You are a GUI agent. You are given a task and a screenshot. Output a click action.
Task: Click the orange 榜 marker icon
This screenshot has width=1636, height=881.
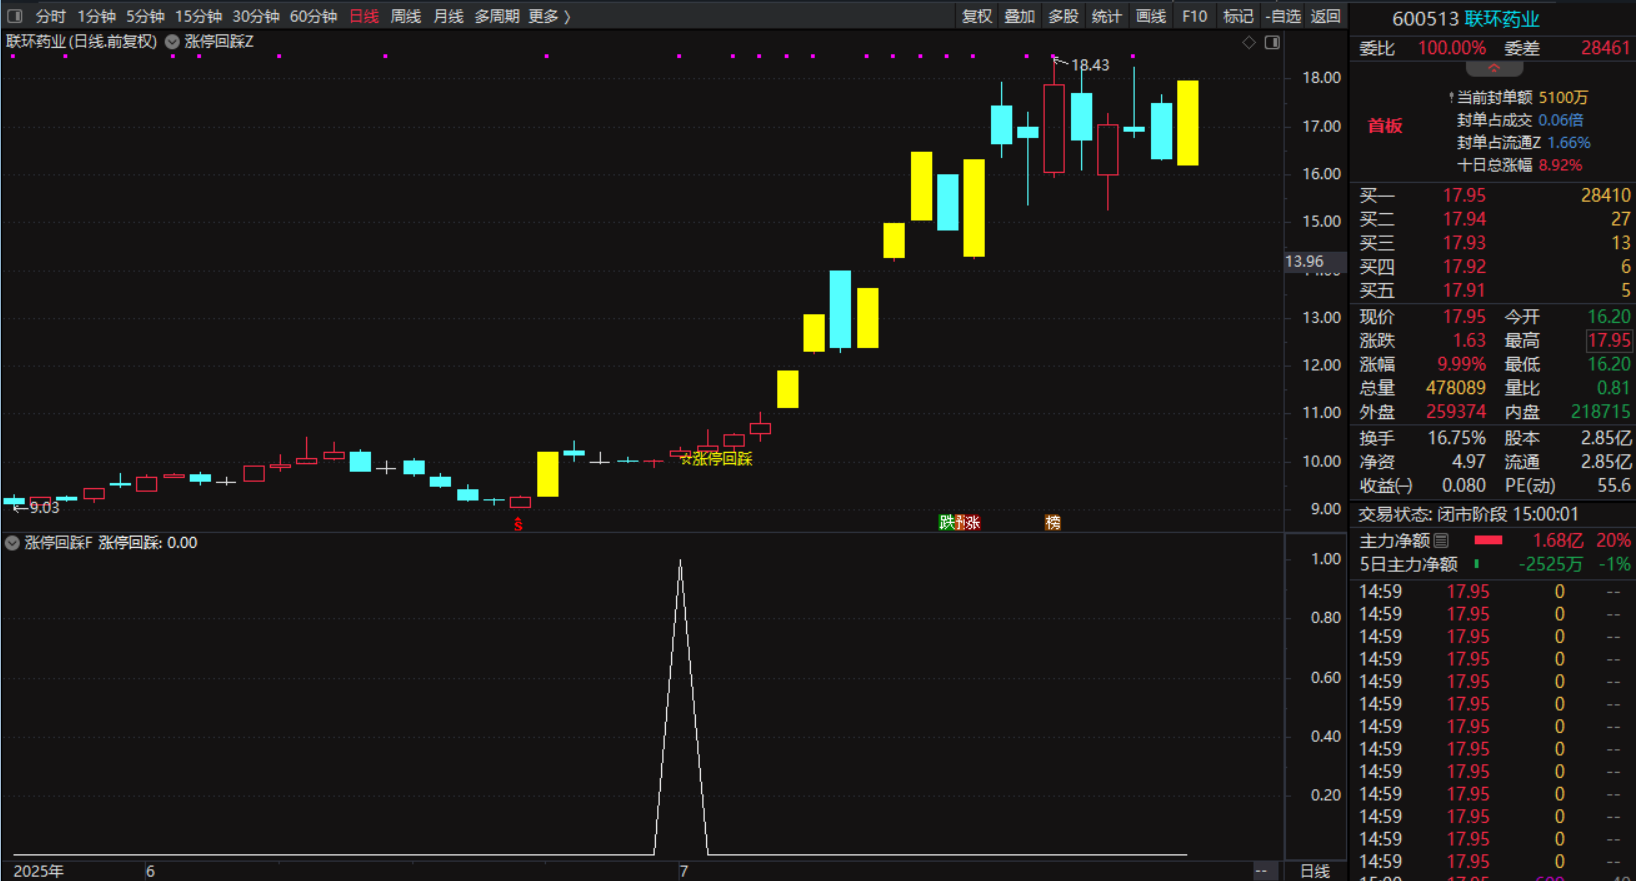coord(1052,522)
